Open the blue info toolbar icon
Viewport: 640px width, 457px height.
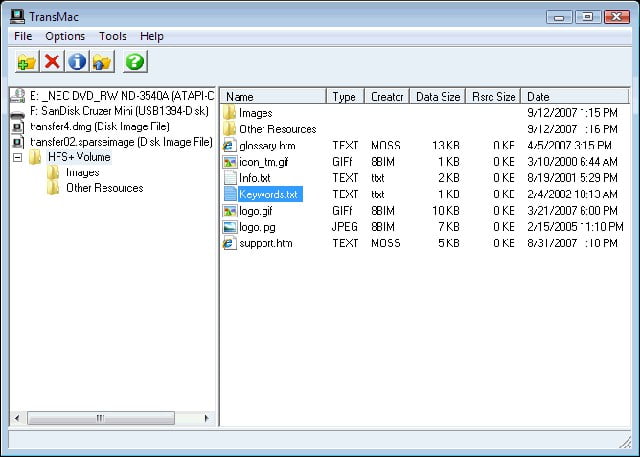click(77, 62)
